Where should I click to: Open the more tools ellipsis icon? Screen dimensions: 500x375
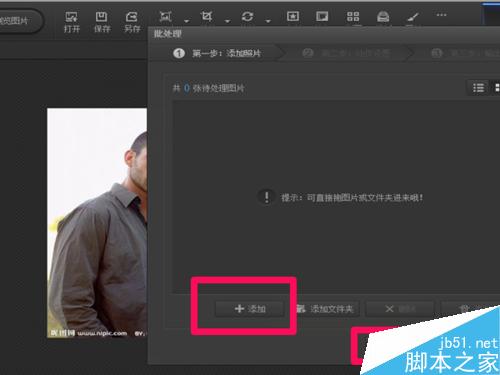[x=441, y=15]
